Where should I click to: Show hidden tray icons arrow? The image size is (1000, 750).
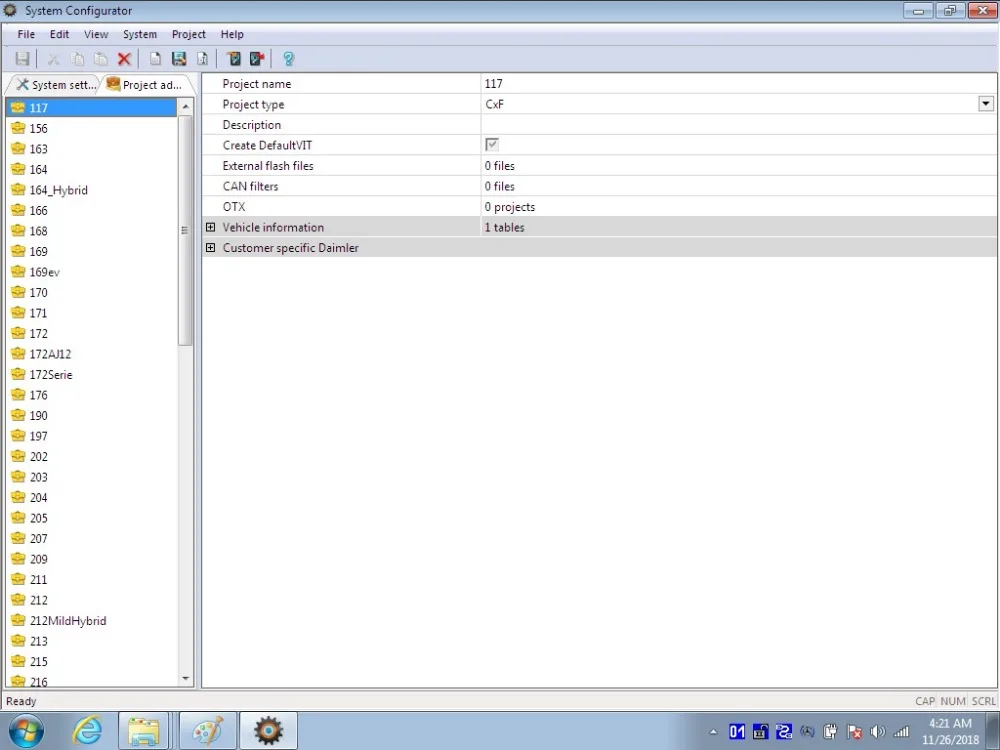(x=713, y=732)
